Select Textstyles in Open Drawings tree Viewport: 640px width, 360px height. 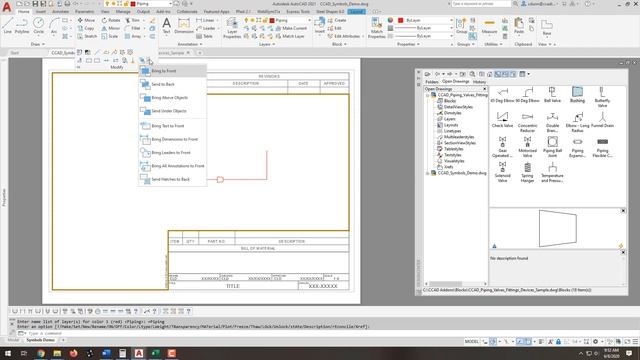tap(452, 155)
